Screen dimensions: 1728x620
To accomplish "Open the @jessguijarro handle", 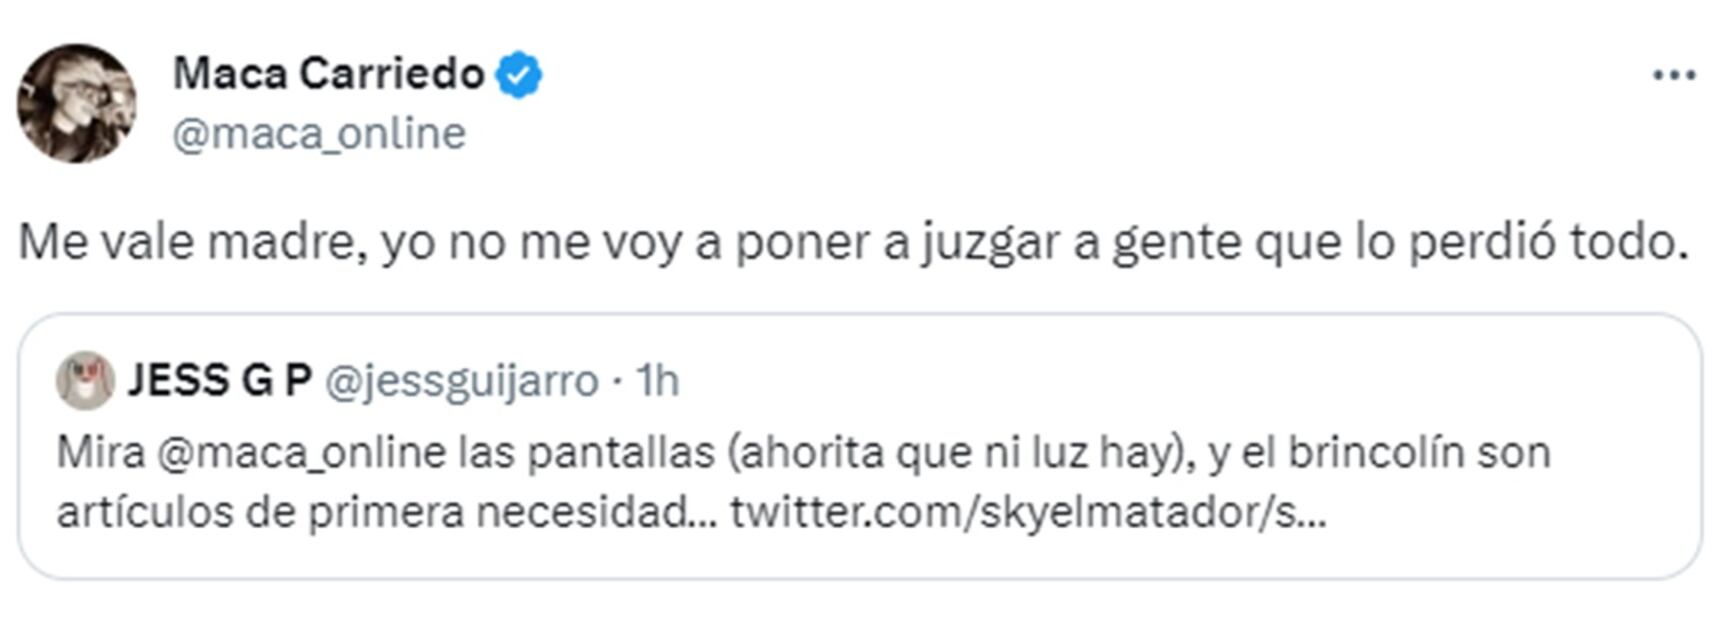I will pyautogui.click(x=462, y=381).
